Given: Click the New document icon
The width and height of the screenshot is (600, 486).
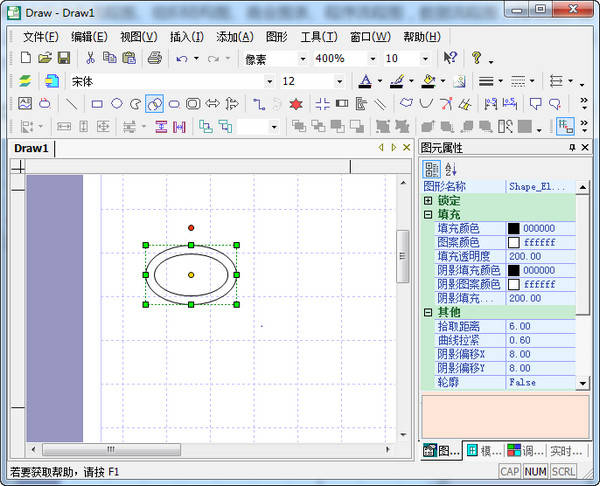Looking at the screenshot, I should (x=26, y=59).
